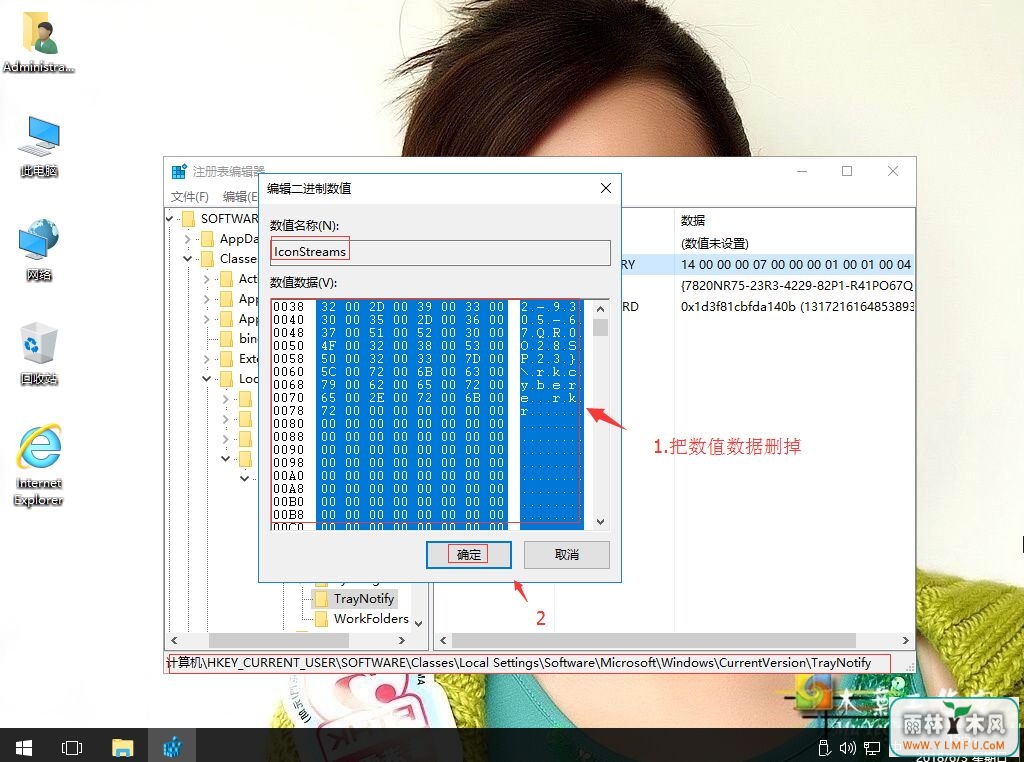Expand the Ext… tree node
Screen dimensions: 1024x762
tap(207, 359)
